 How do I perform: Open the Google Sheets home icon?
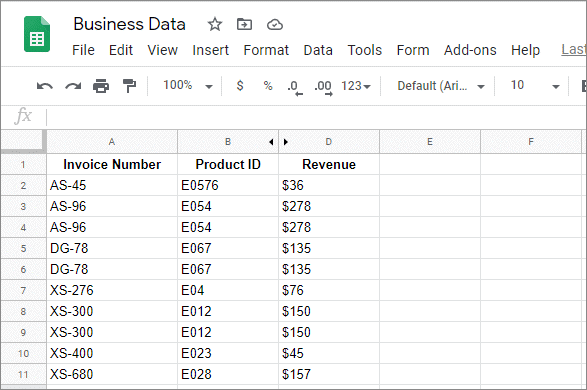(37, 34)
